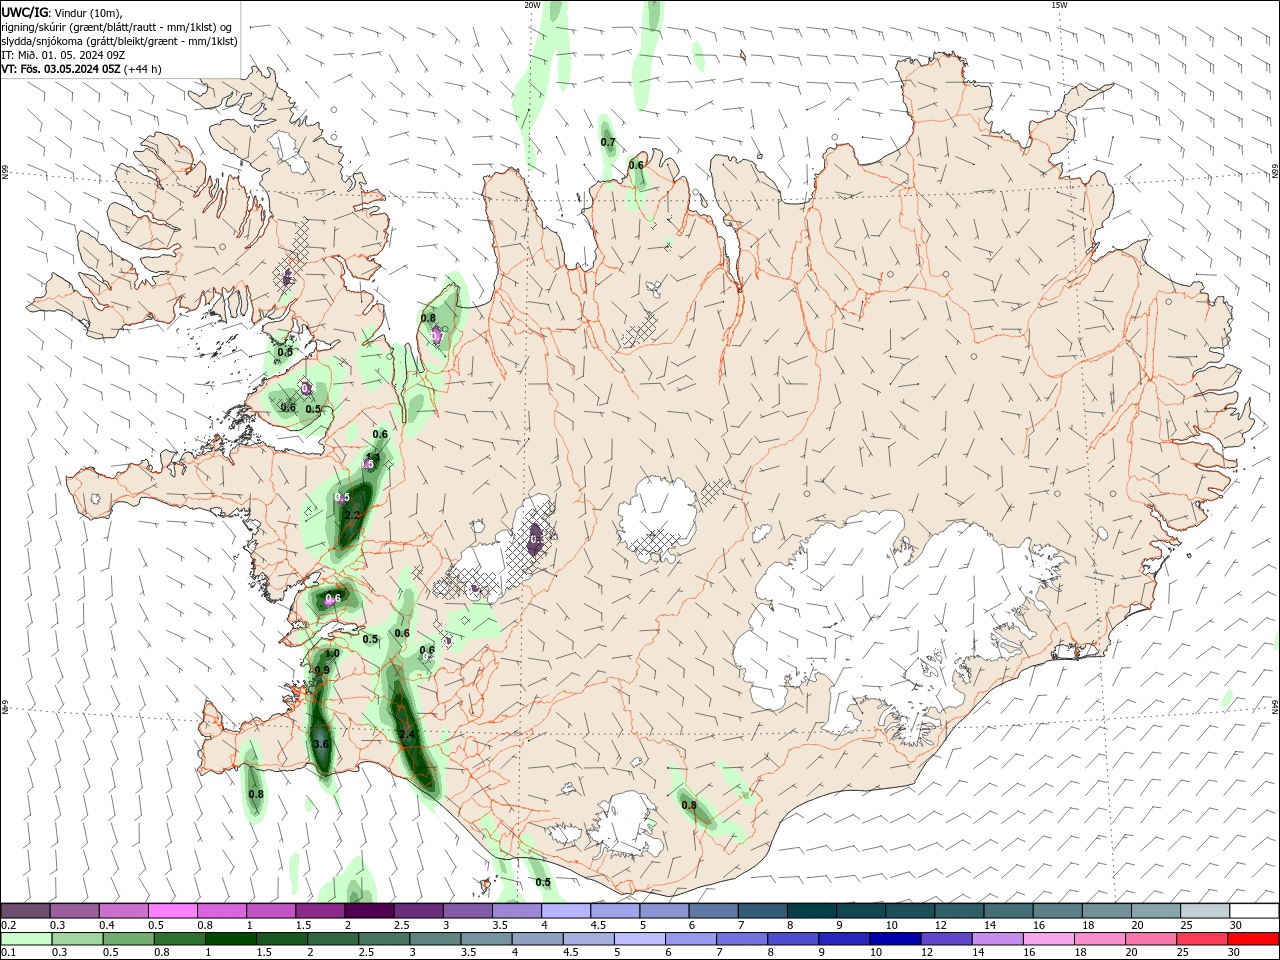
Task: Select the '15W' longitude label
Action: pos(1059,5)
